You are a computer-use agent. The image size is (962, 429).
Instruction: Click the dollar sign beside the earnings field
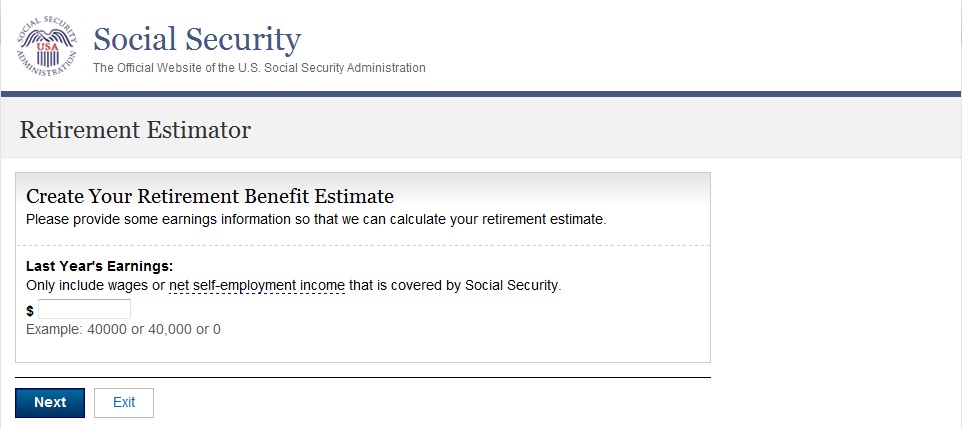click(30, 311)
